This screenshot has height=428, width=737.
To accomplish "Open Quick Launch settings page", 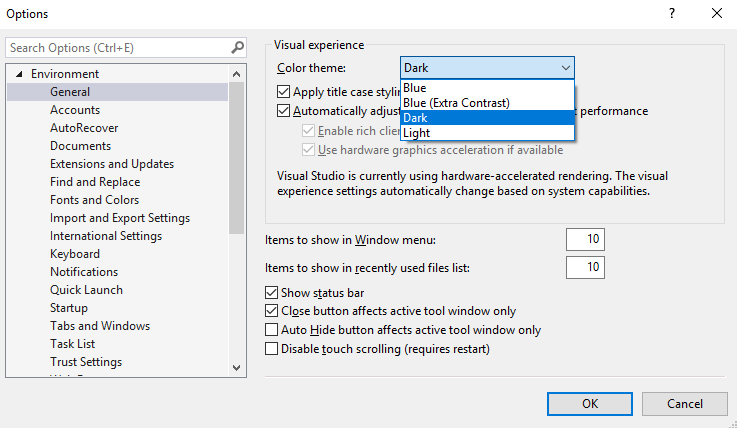I will pos(86,290).
